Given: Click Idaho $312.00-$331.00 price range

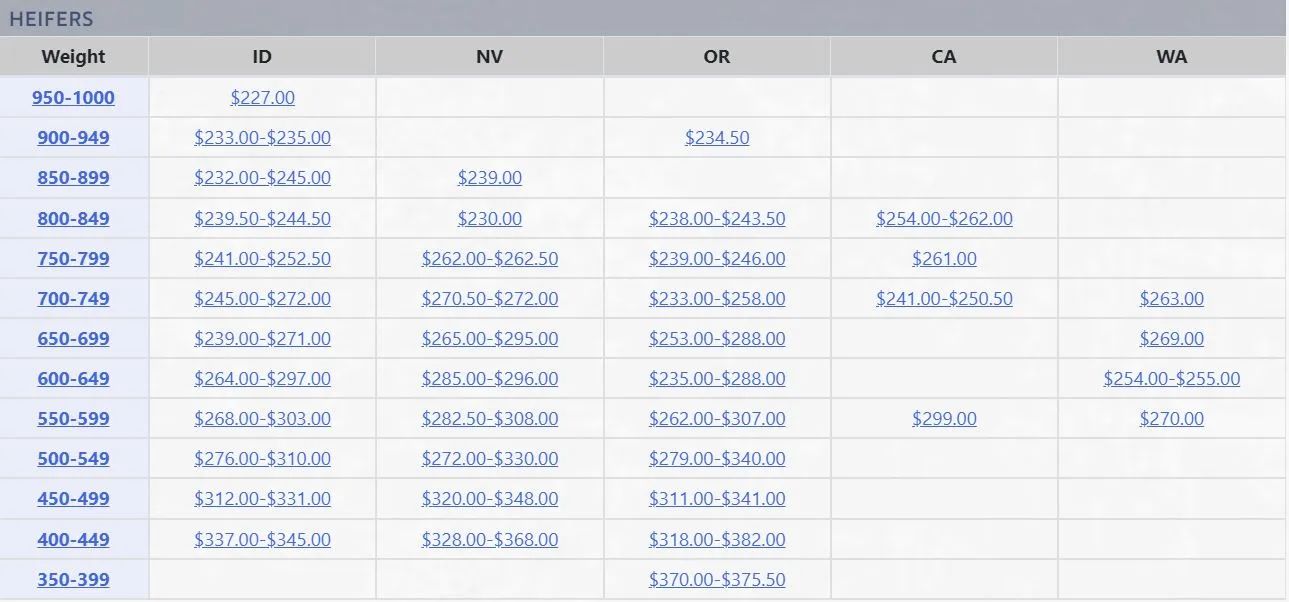Looking at the screenshot, I should pos(262,498).
